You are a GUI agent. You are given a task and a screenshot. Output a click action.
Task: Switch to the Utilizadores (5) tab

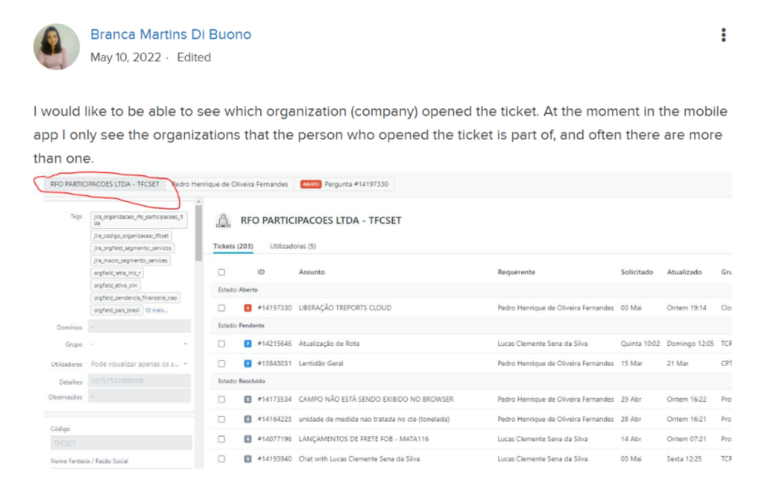[293, 246]
